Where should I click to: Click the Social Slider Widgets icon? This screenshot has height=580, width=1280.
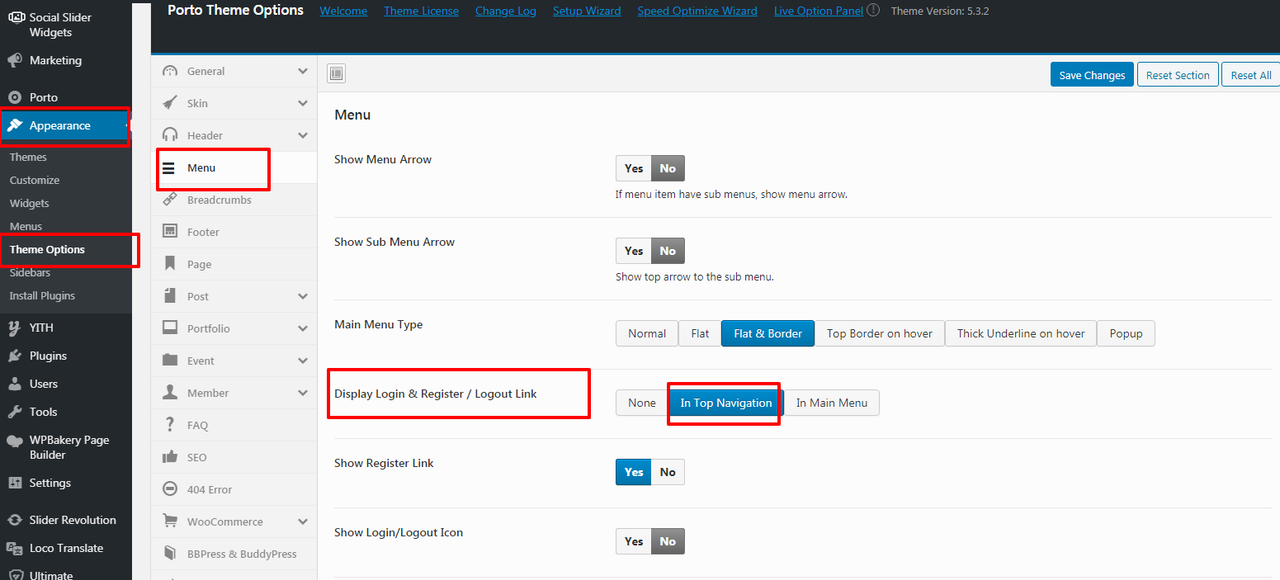[14, 18]
